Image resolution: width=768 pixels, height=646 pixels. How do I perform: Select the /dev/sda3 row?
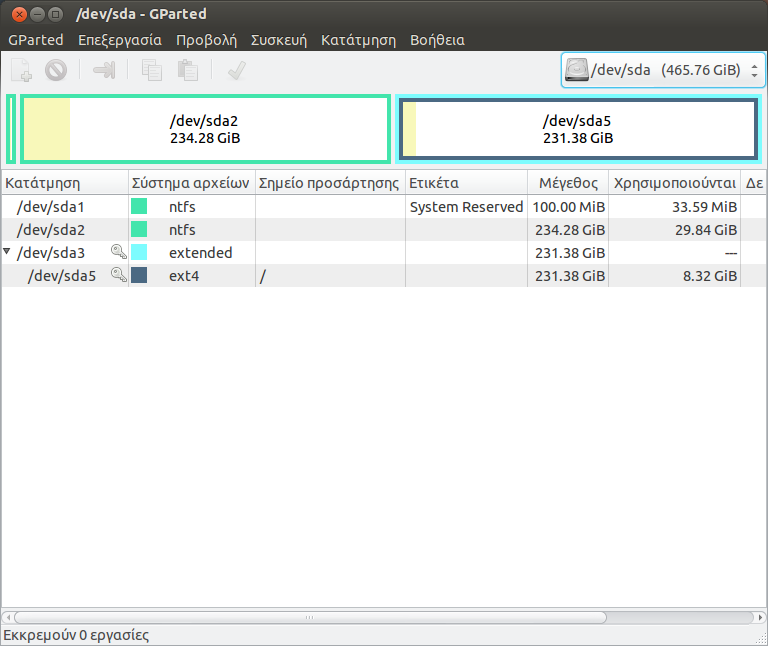click(384, 253)
